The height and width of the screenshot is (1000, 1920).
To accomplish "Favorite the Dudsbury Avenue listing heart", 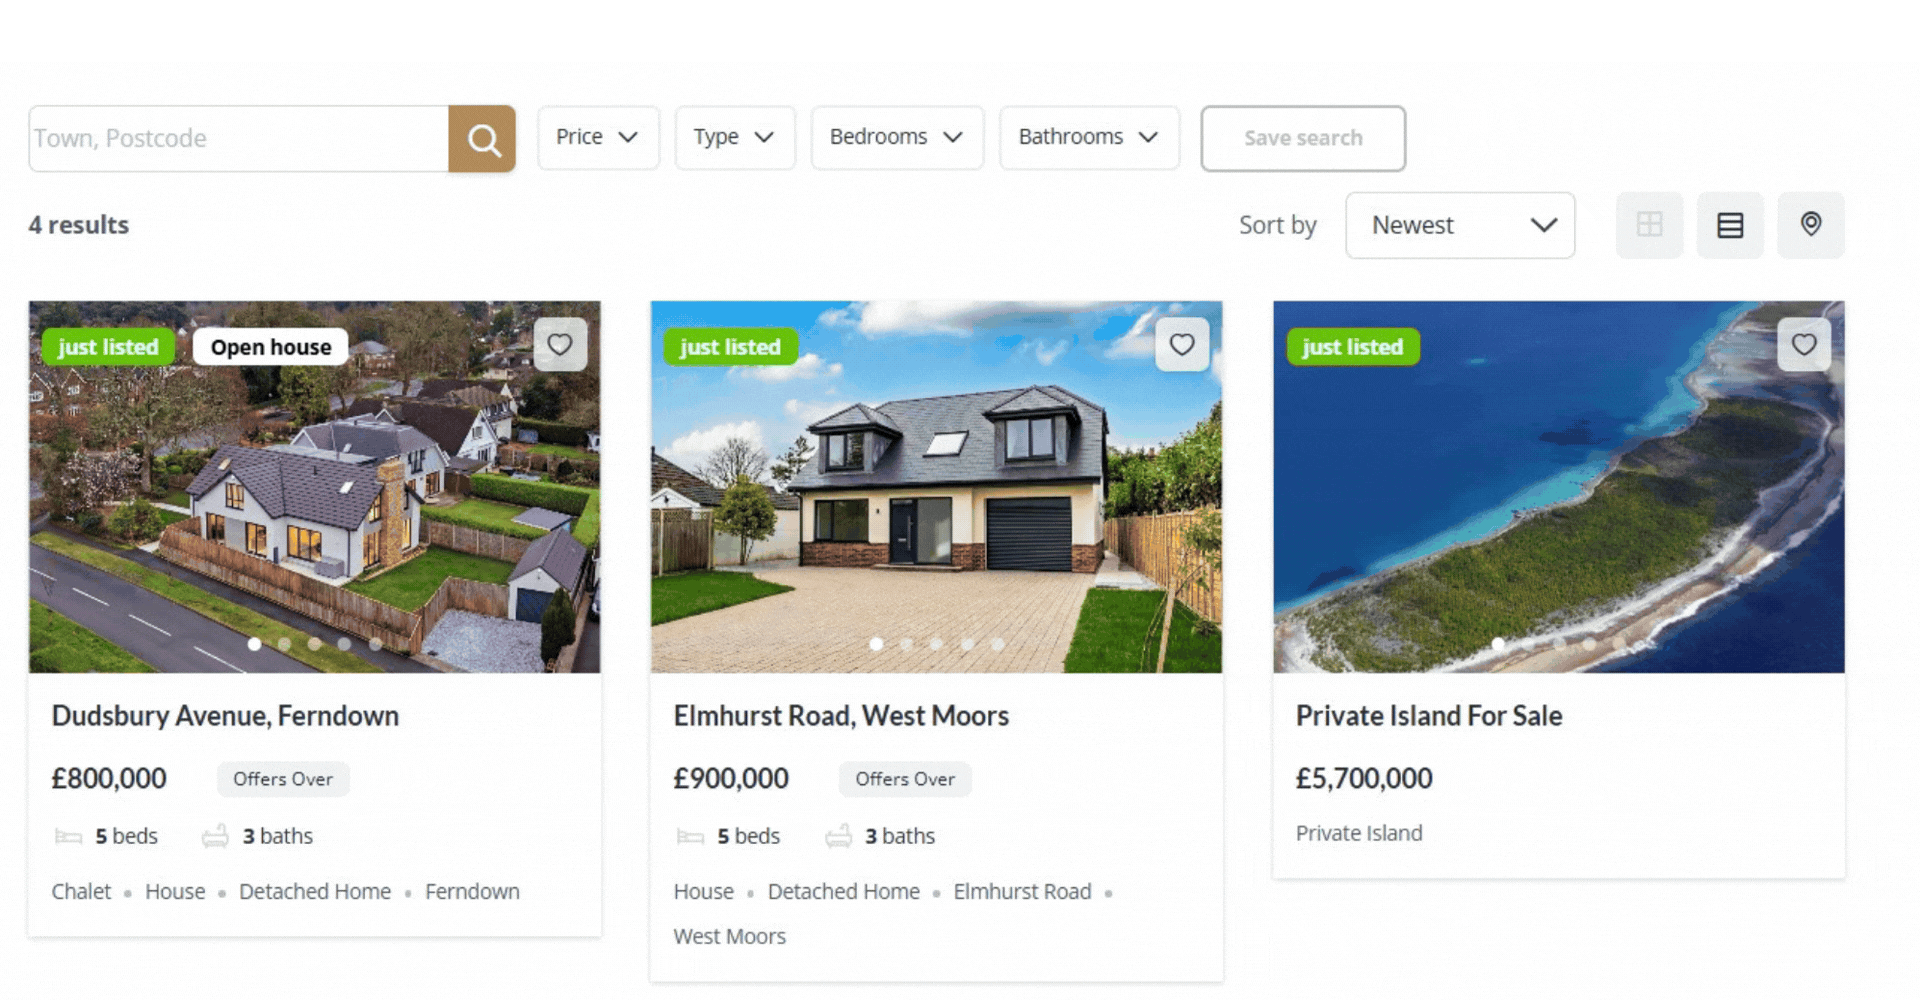I will (560, 345).
